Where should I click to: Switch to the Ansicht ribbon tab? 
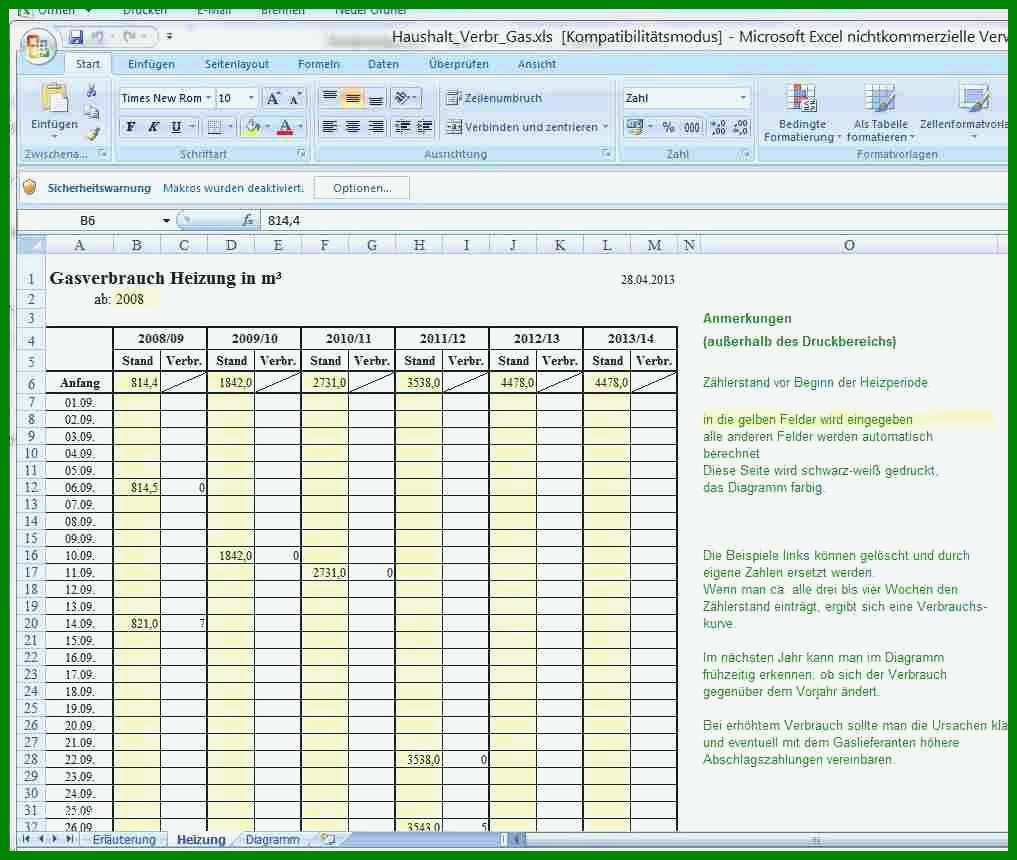point(536,64)
